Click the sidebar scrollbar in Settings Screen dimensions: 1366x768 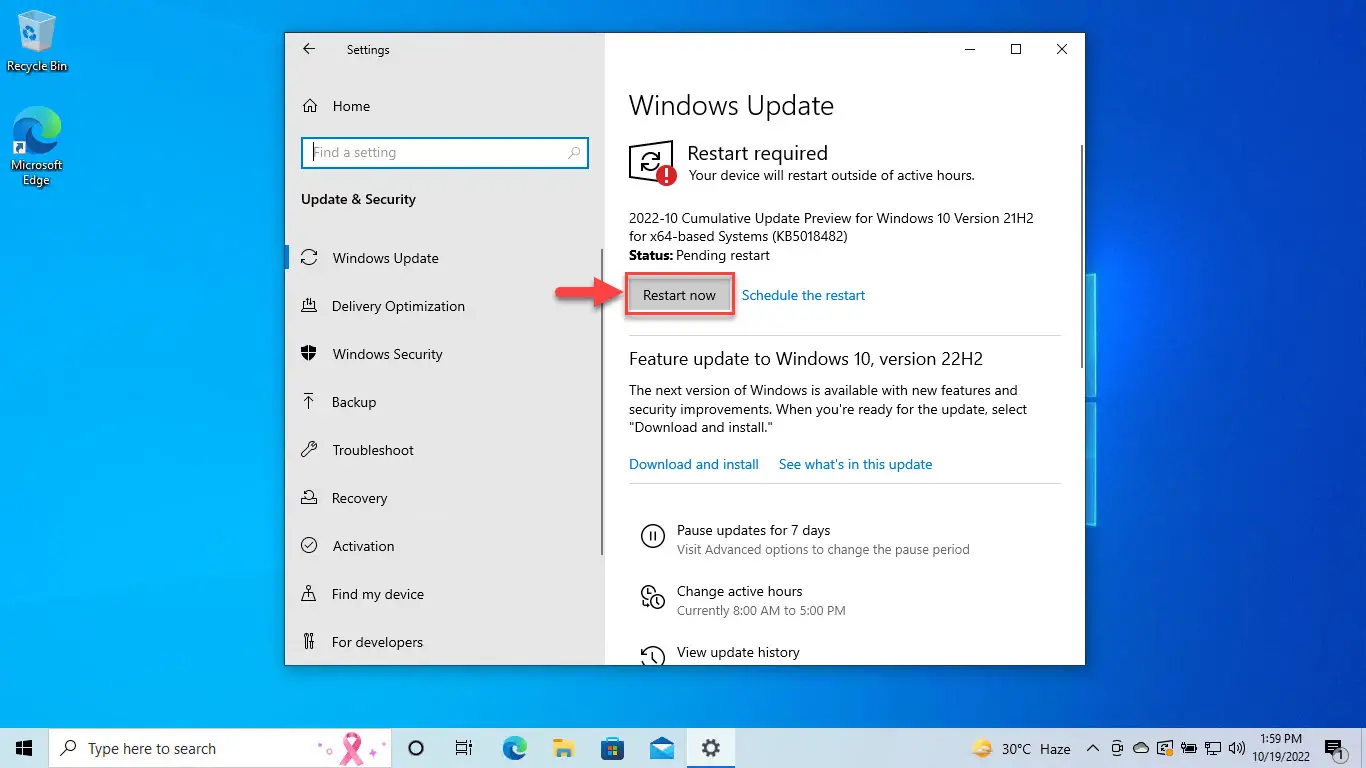click(602, 403)
